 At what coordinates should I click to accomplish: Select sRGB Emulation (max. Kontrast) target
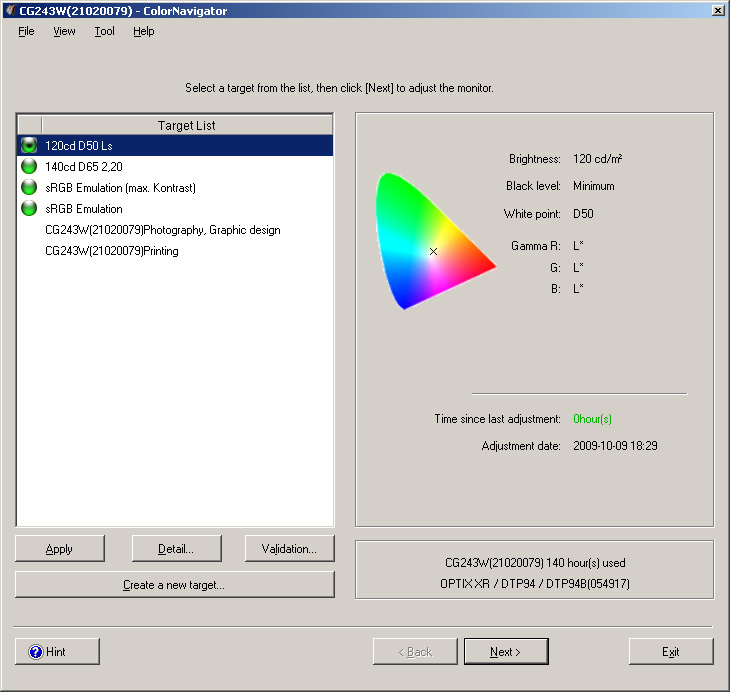175,187
